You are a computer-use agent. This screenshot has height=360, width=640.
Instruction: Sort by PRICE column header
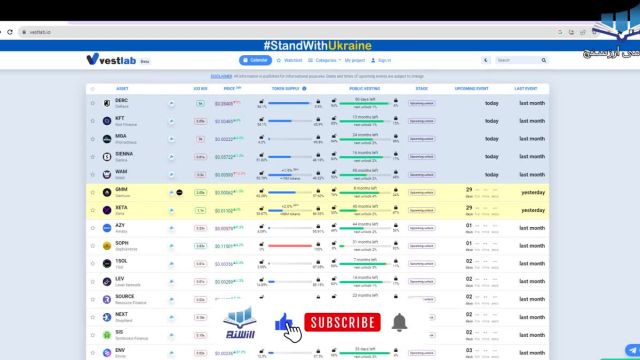point(231,89)
